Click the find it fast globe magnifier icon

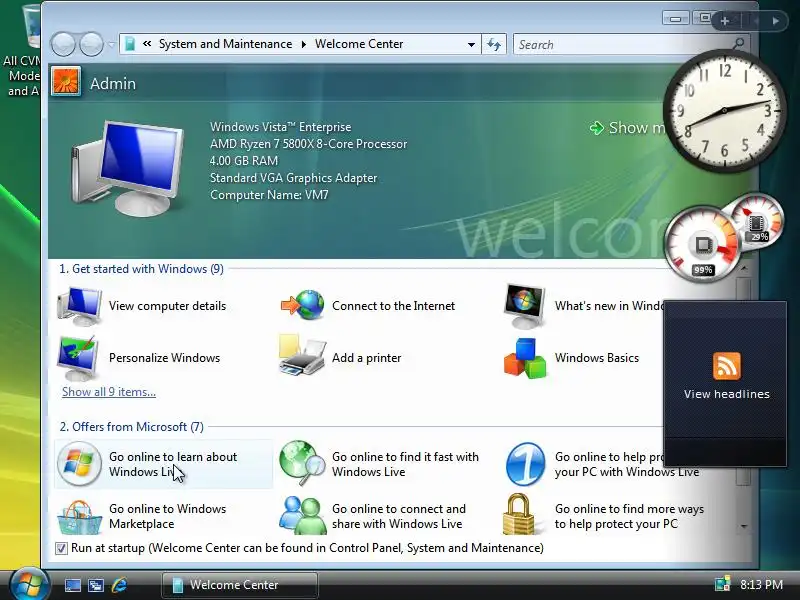(x=303, y=463)
